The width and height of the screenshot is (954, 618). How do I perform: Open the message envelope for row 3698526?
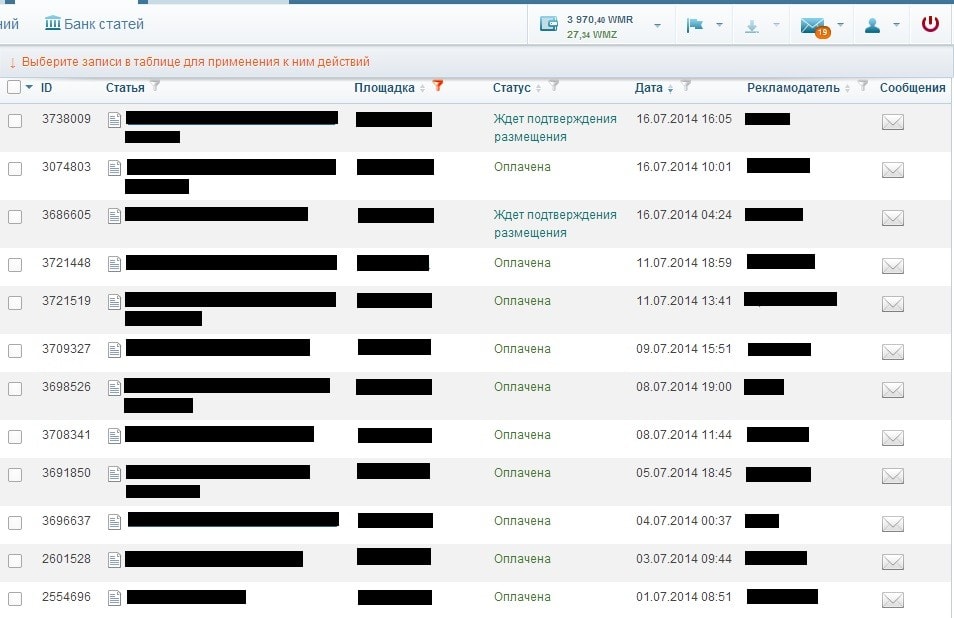893,389
